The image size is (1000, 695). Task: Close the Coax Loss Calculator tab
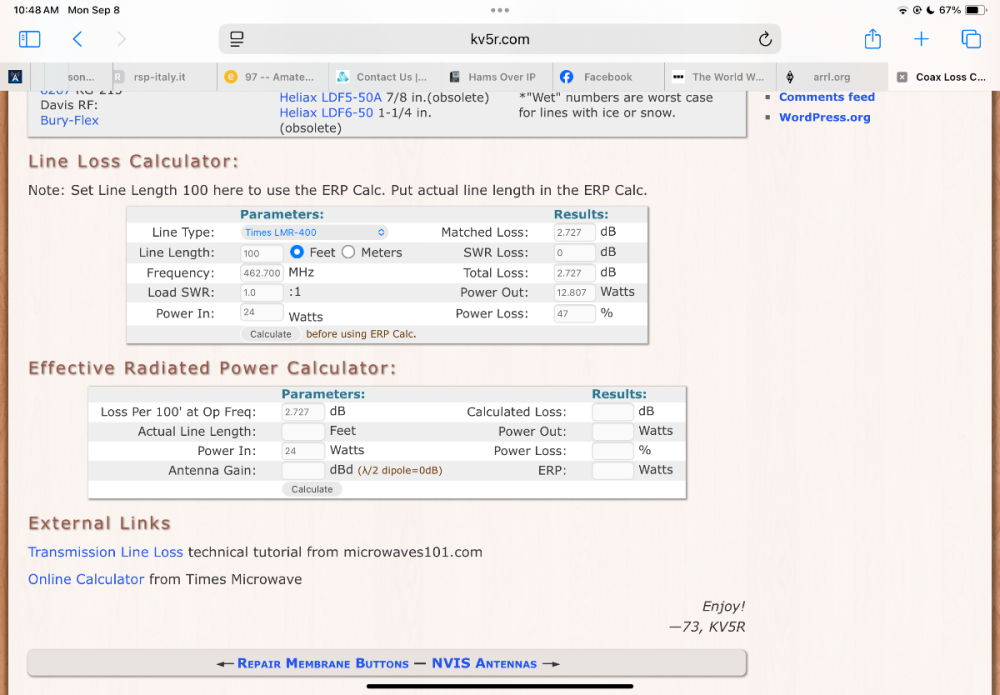(902, 77)
